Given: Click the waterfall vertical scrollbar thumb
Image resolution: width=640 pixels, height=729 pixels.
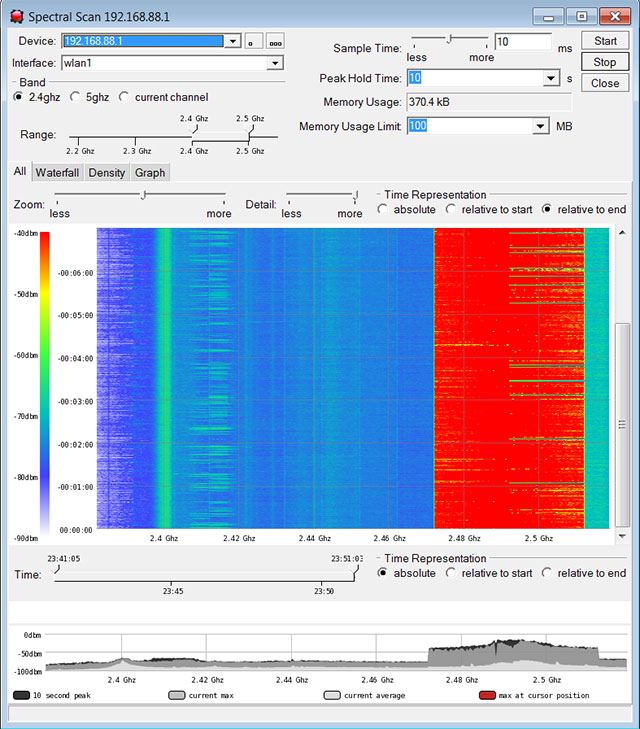Looking at the screenshot, I should pyautogui.click(x=622, y=424).
